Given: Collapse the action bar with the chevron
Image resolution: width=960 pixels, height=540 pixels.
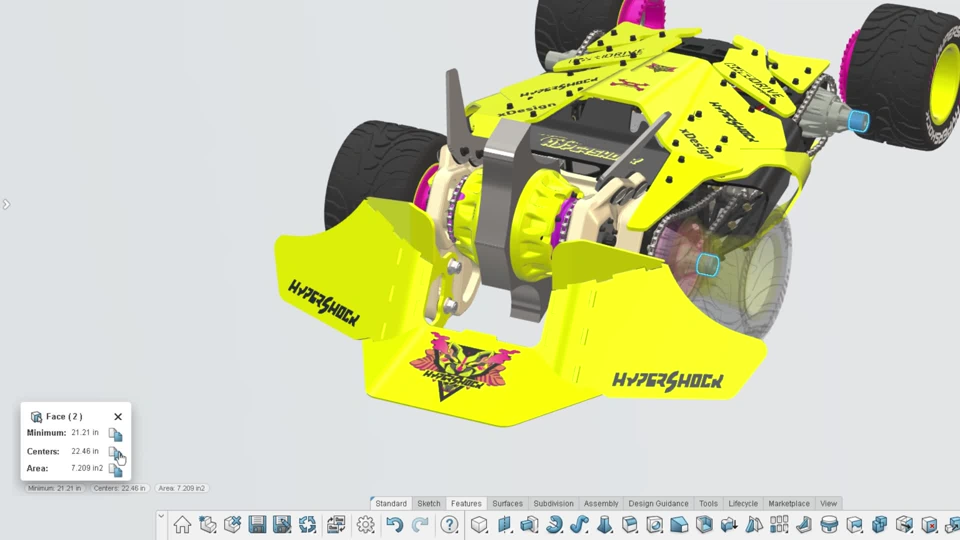Looking at the screenshot, I should pos(161,516).
